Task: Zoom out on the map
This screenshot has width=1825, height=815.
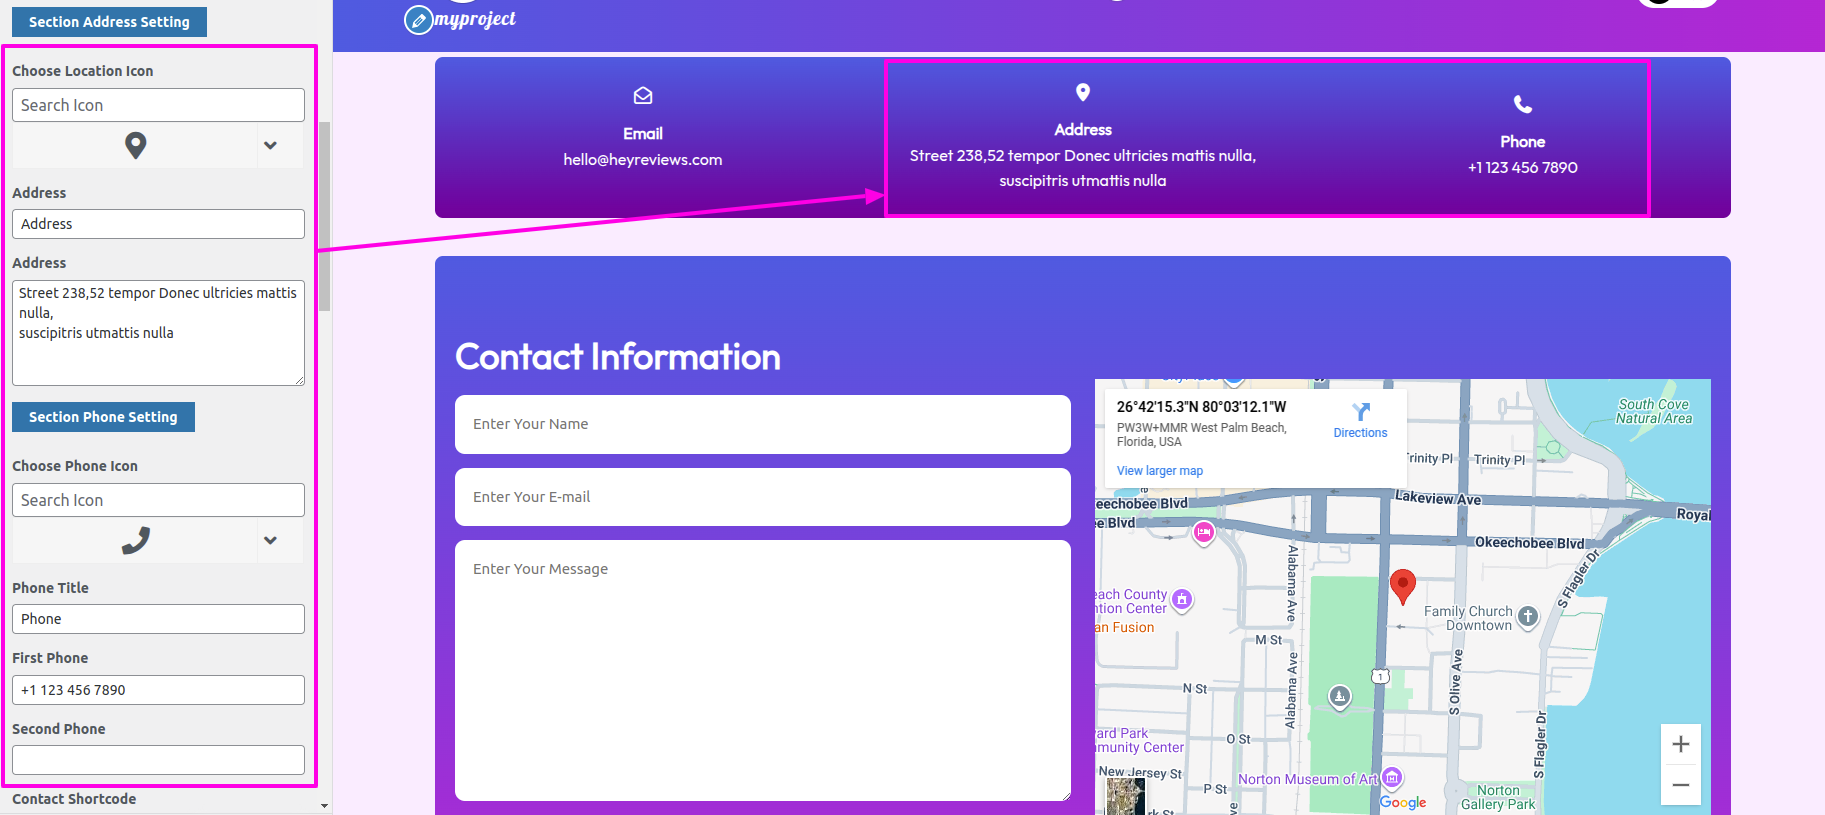Action: [x=1680, y=785]
